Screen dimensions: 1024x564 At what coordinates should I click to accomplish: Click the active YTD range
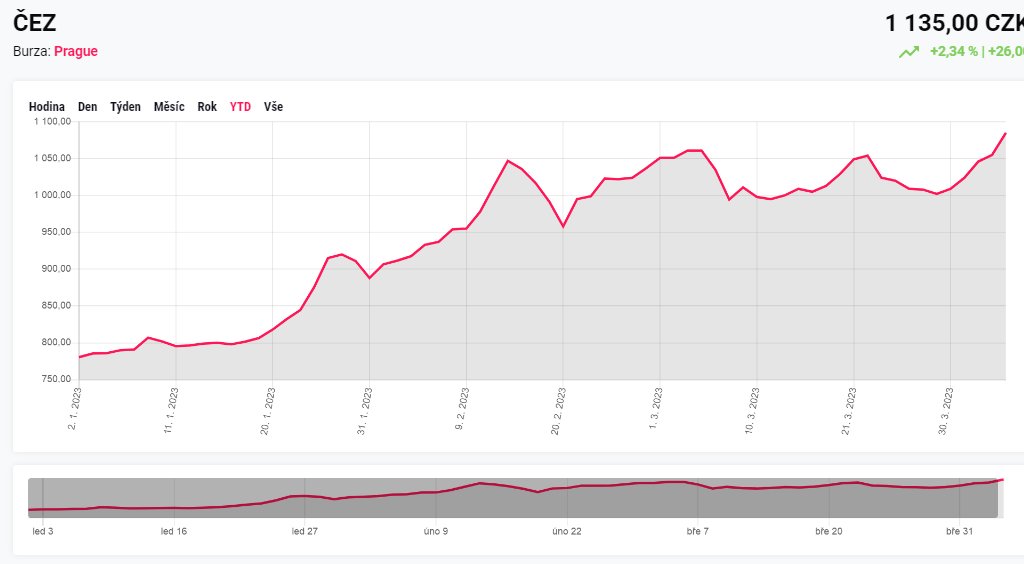(240, 107)
